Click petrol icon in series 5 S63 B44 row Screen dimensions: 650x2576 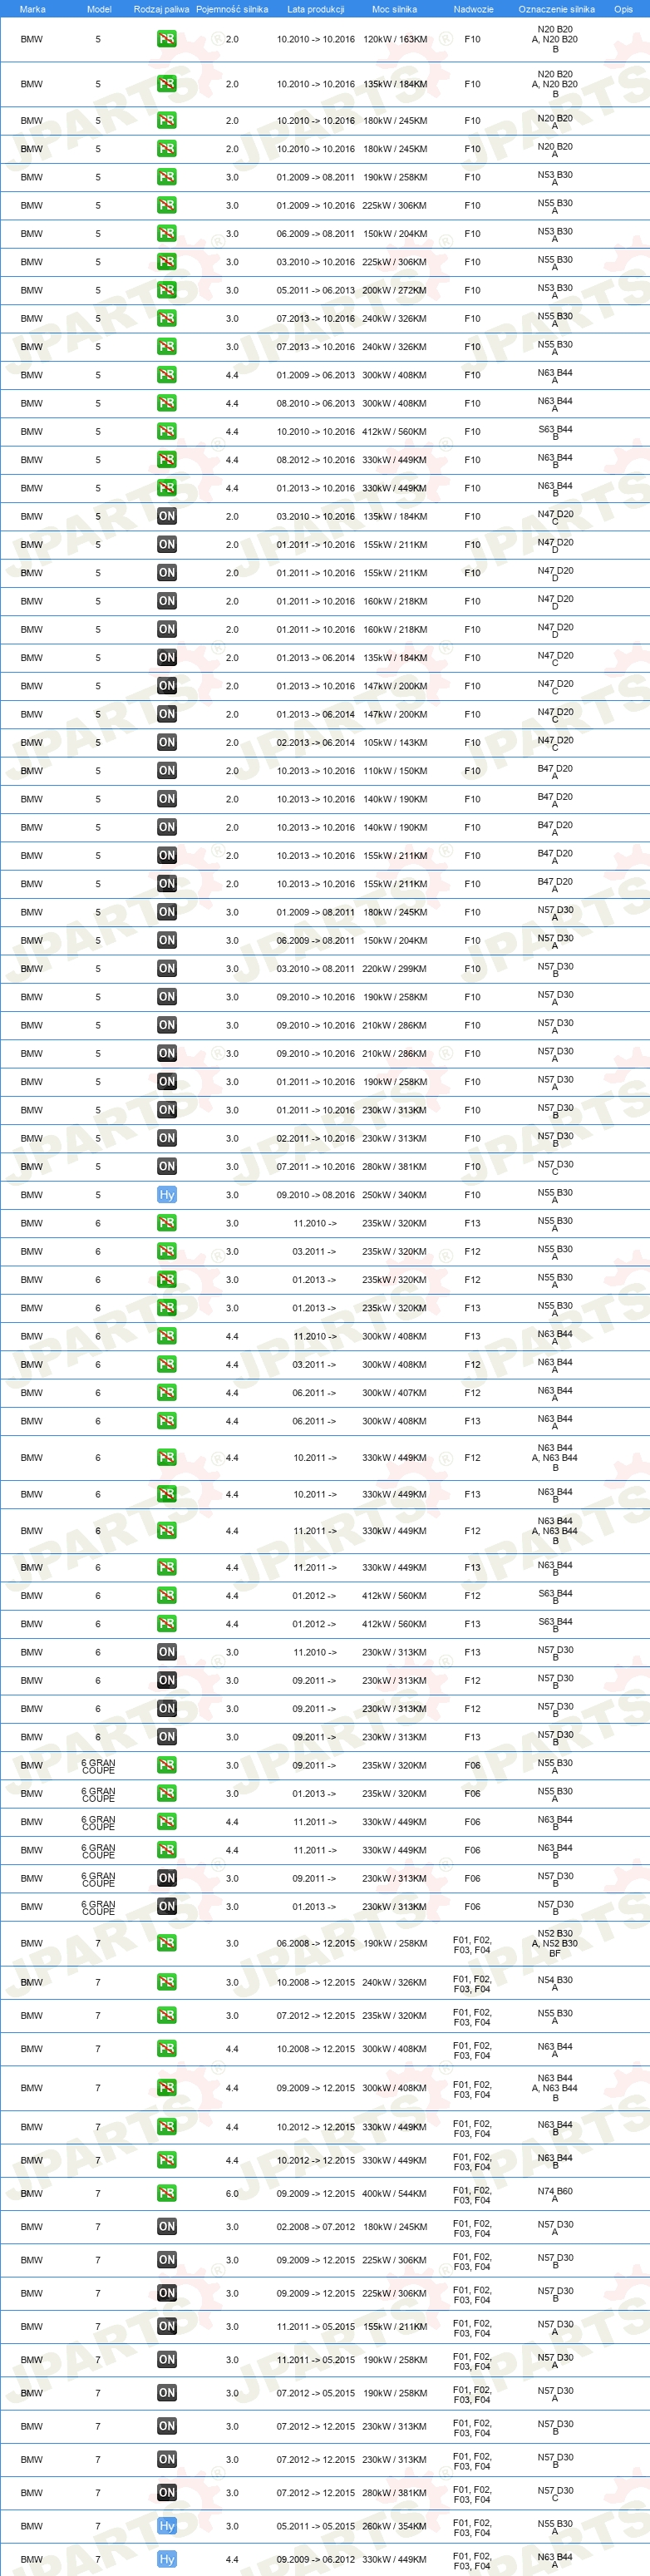[x=166, y=432]
